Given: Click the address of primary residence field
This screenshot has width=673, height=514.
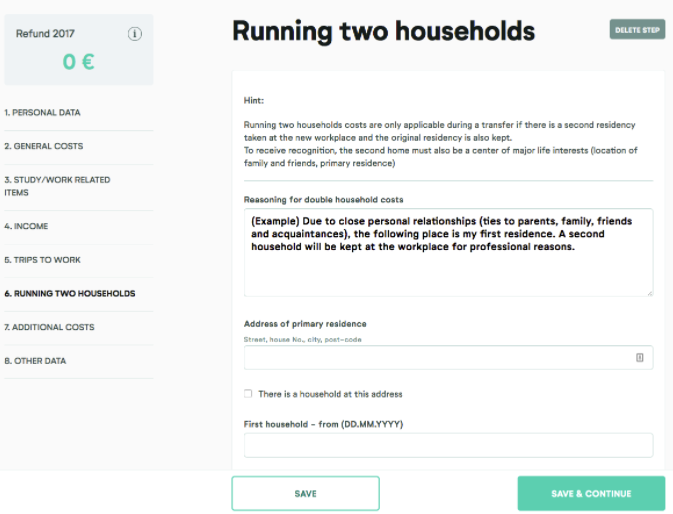Looking at the screenshot, I should pos(449,357).
